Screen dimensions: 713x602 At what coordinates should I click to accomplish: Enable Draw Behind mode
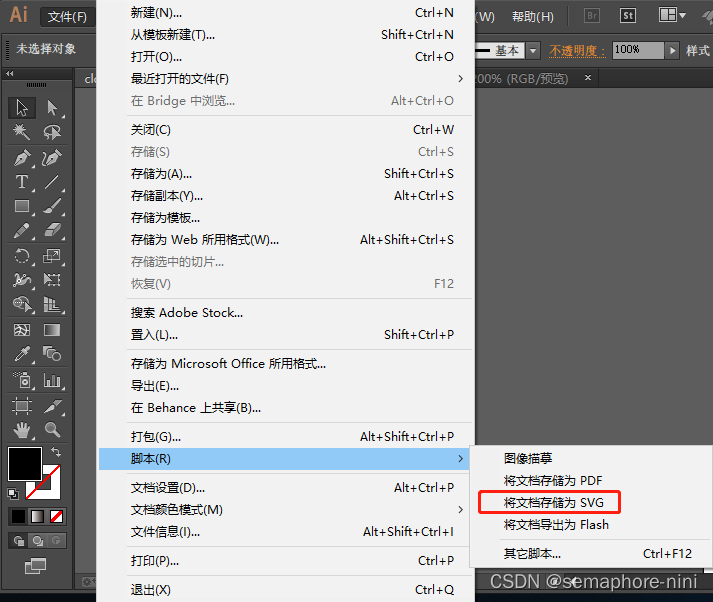point(37,541)
